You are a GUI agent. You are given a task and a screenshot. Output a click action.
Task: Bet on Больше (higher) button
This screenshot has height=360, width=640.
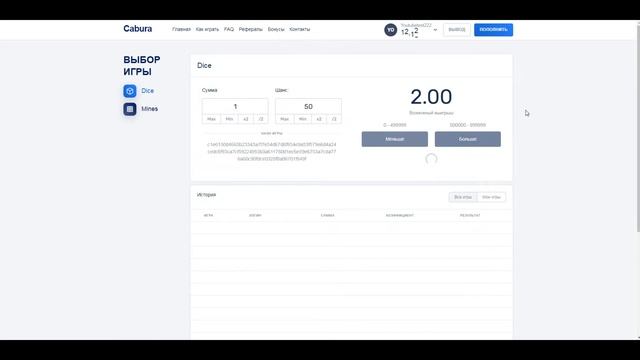click(468, 139)
